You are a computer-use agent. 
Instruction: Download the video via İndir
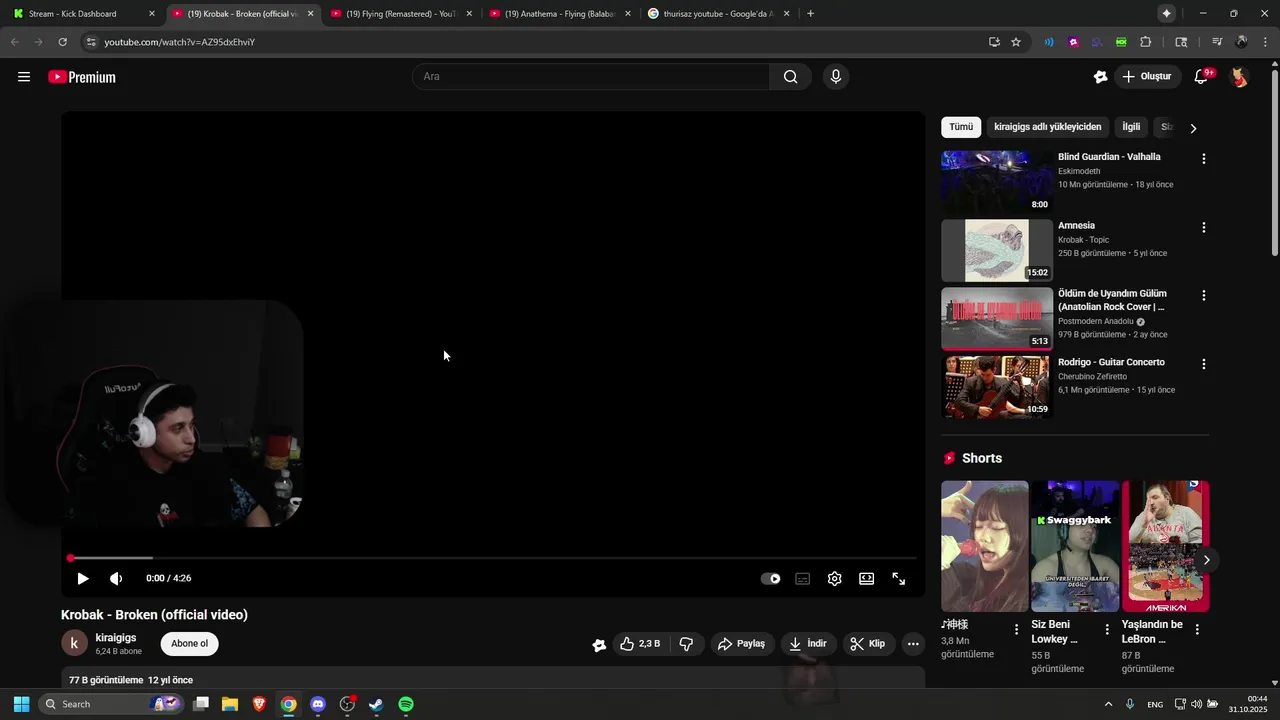[x=808, y=644]
